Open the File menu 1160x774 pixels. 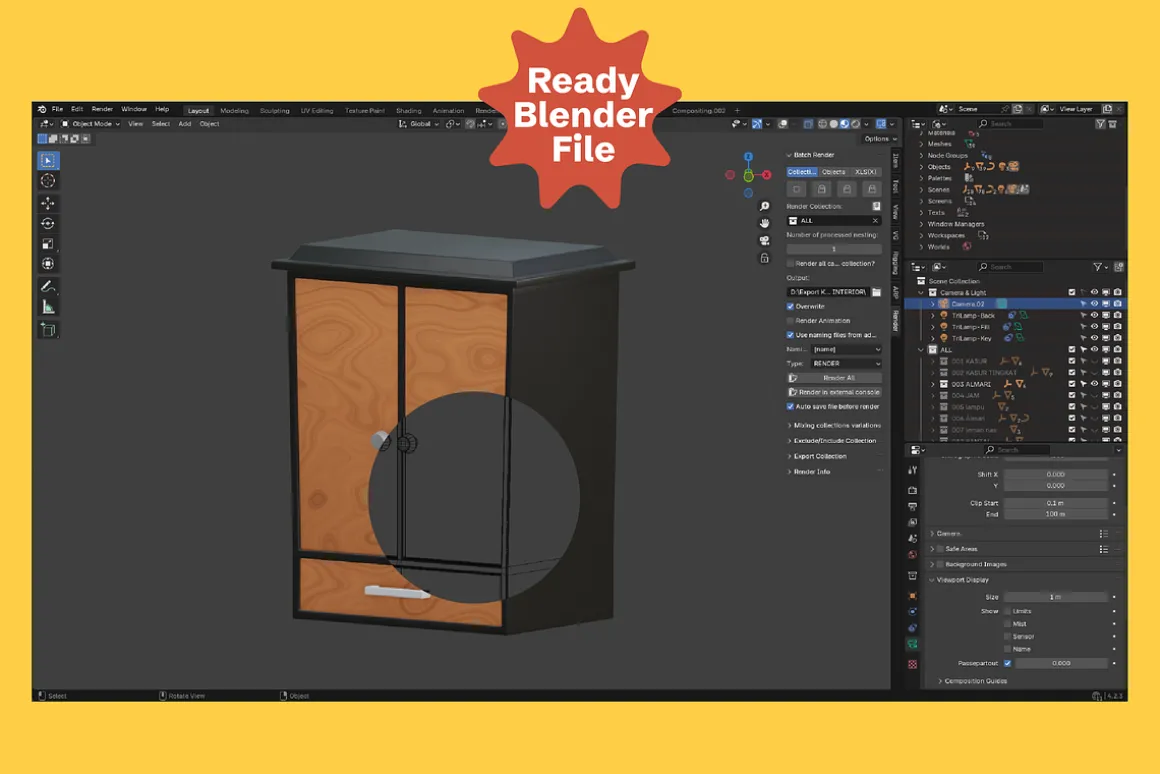click(x=57, y=109)
